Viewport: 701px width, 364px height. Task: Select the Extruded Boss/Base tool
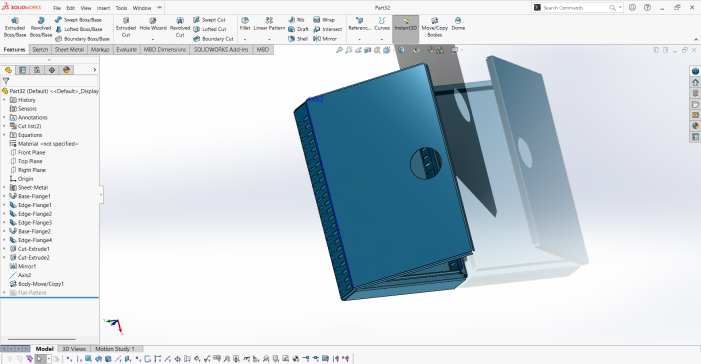click(15, 27)
